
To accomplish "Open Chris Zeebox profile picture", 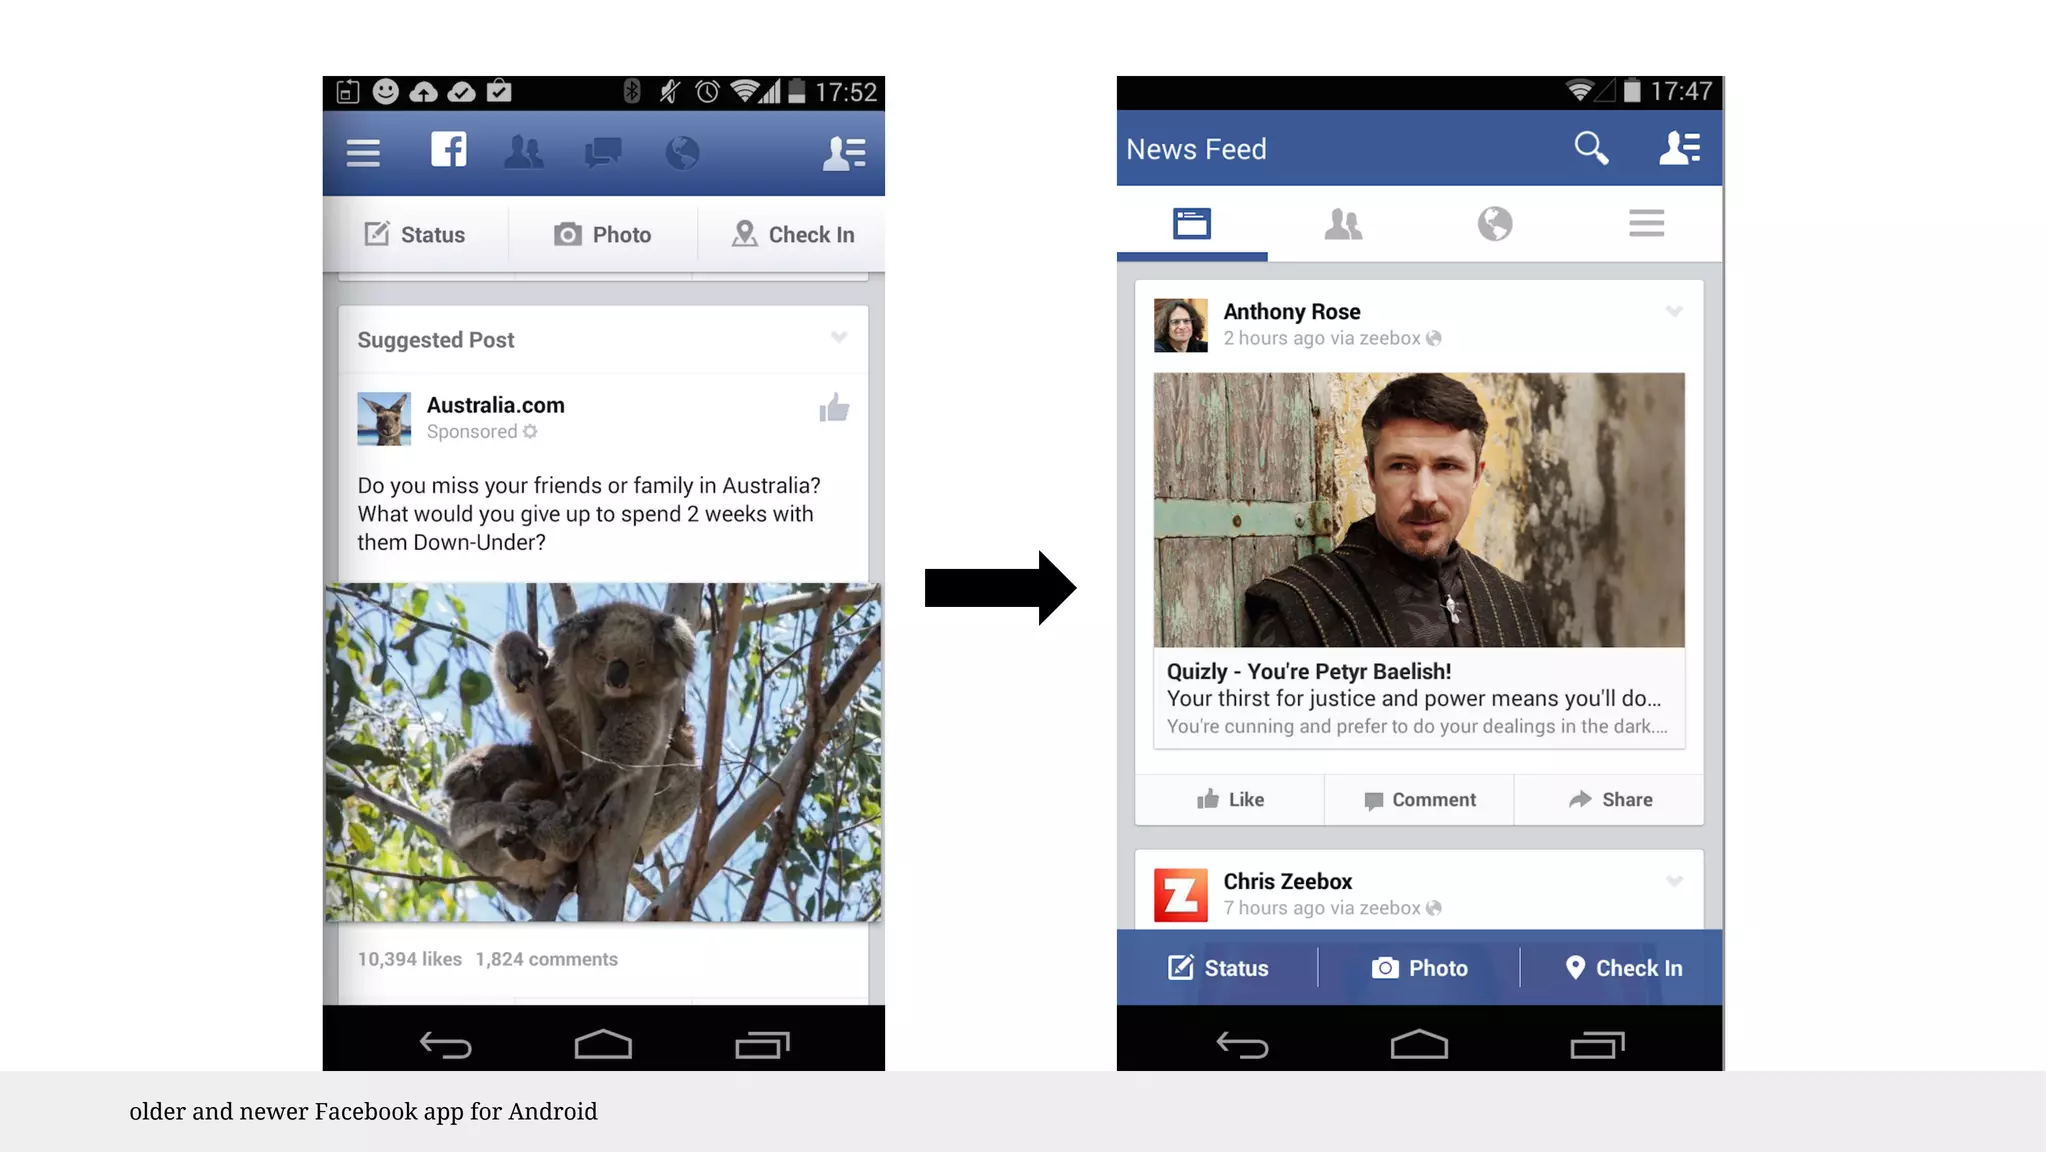I will [1181, 895].
